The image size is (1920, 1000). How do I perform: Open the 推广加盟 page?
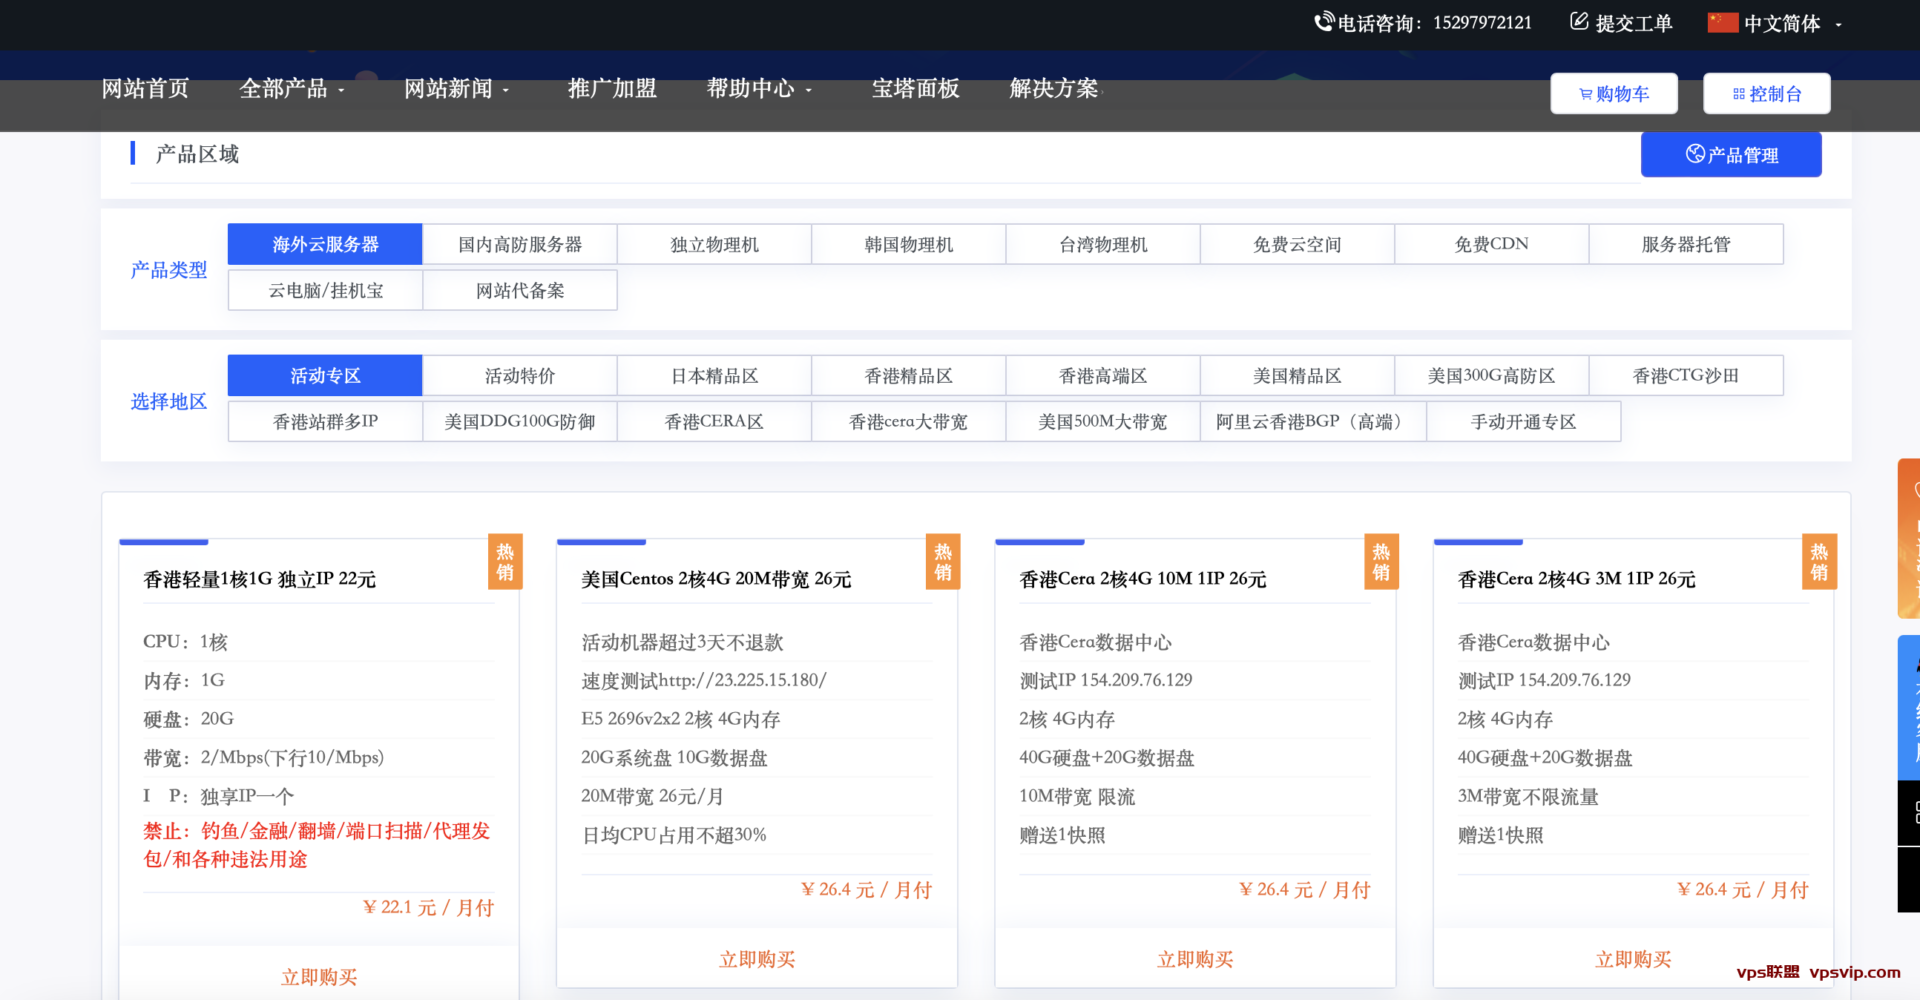tap(612, 89)
